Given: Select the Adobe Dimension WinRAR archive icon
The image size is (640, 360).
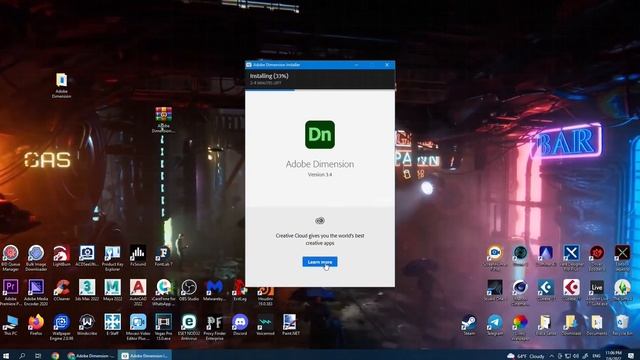Looking at the screenshot, I should 163,120.
